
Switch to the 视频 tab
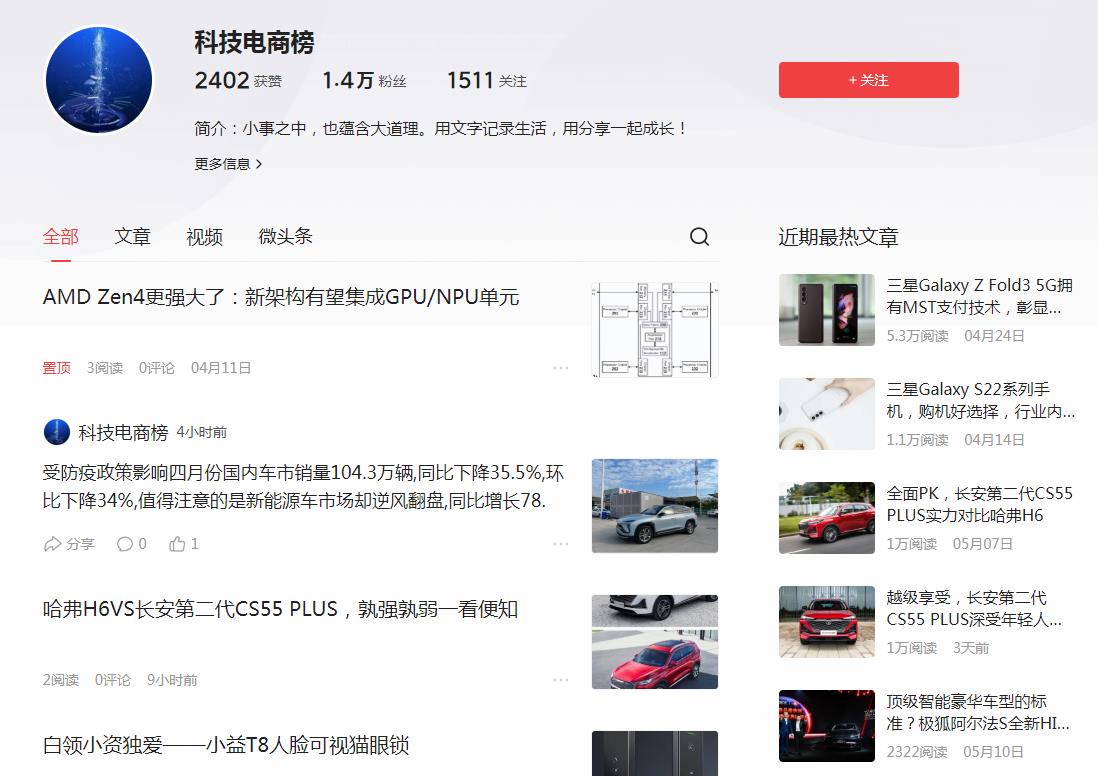(204, 237)
